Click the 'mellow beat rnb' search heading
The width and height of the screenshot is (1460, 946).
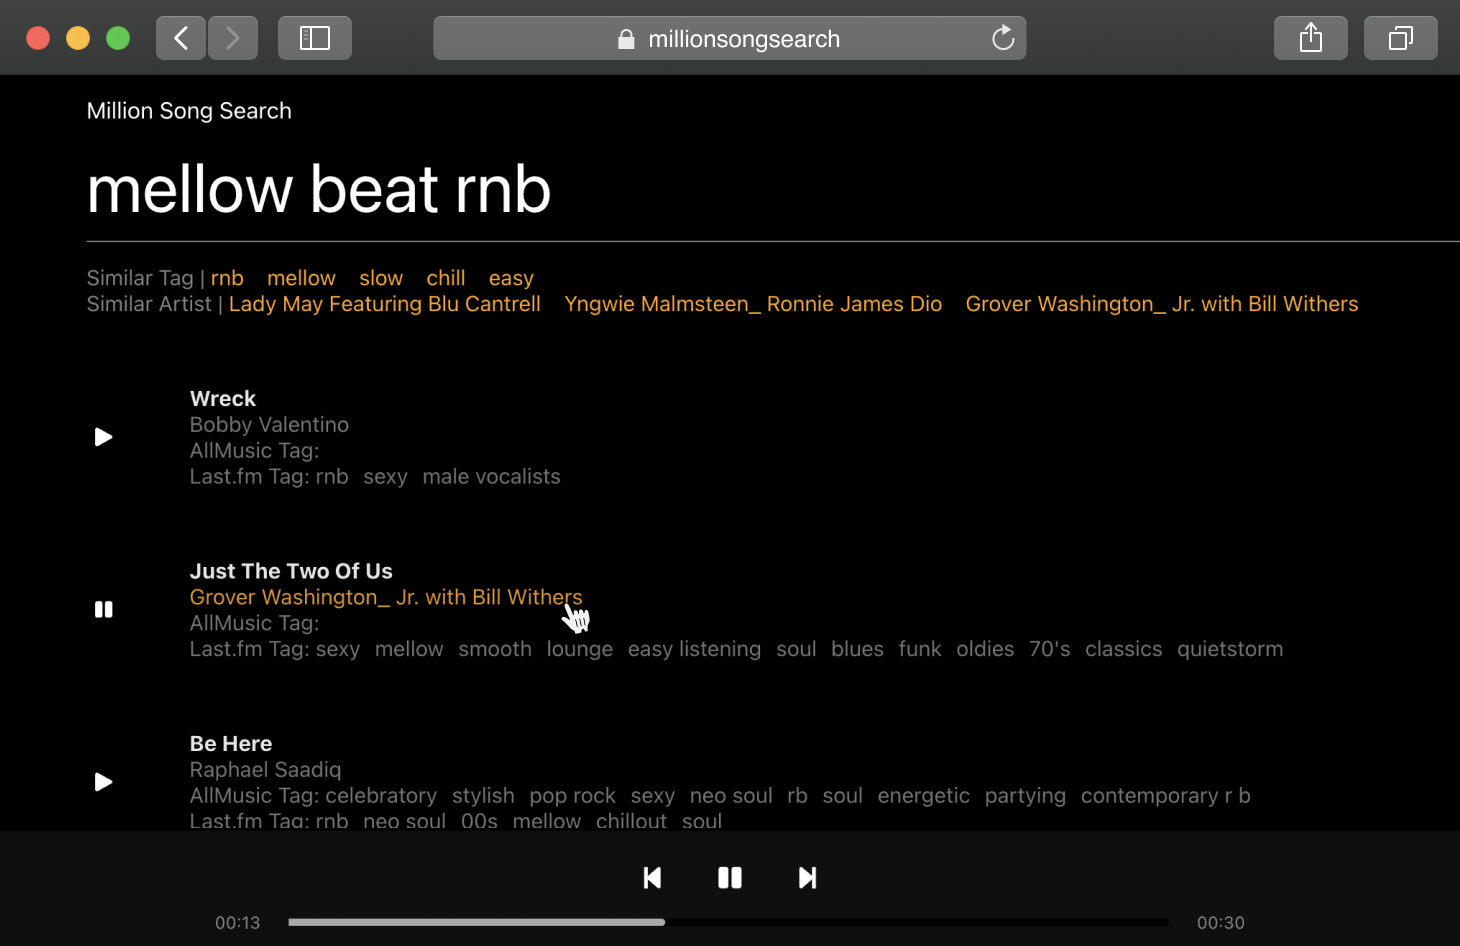pyautogui.click(x=319, y=189)
